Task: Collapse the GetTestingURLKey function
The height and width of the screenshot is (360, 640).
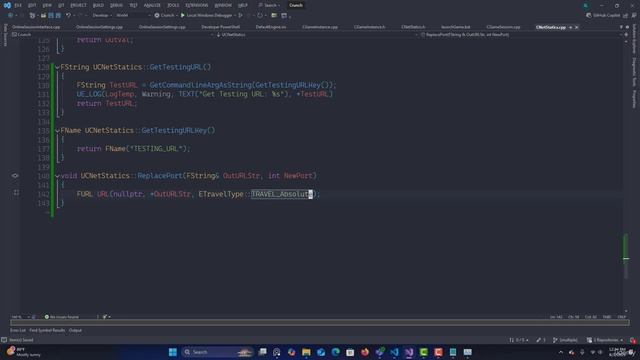Action: tap(57, 131)
